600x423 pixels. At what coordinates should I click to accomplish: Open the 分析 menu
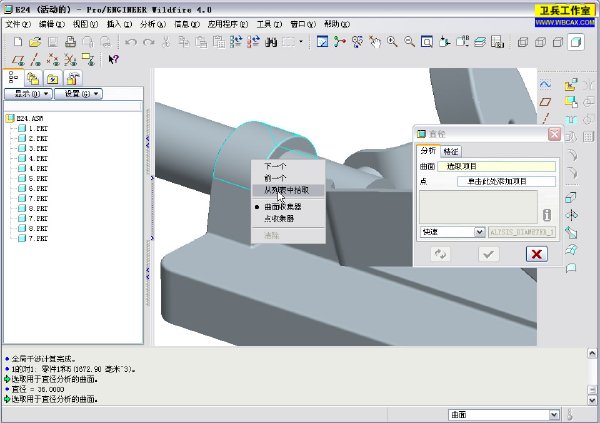pos(153,24)
